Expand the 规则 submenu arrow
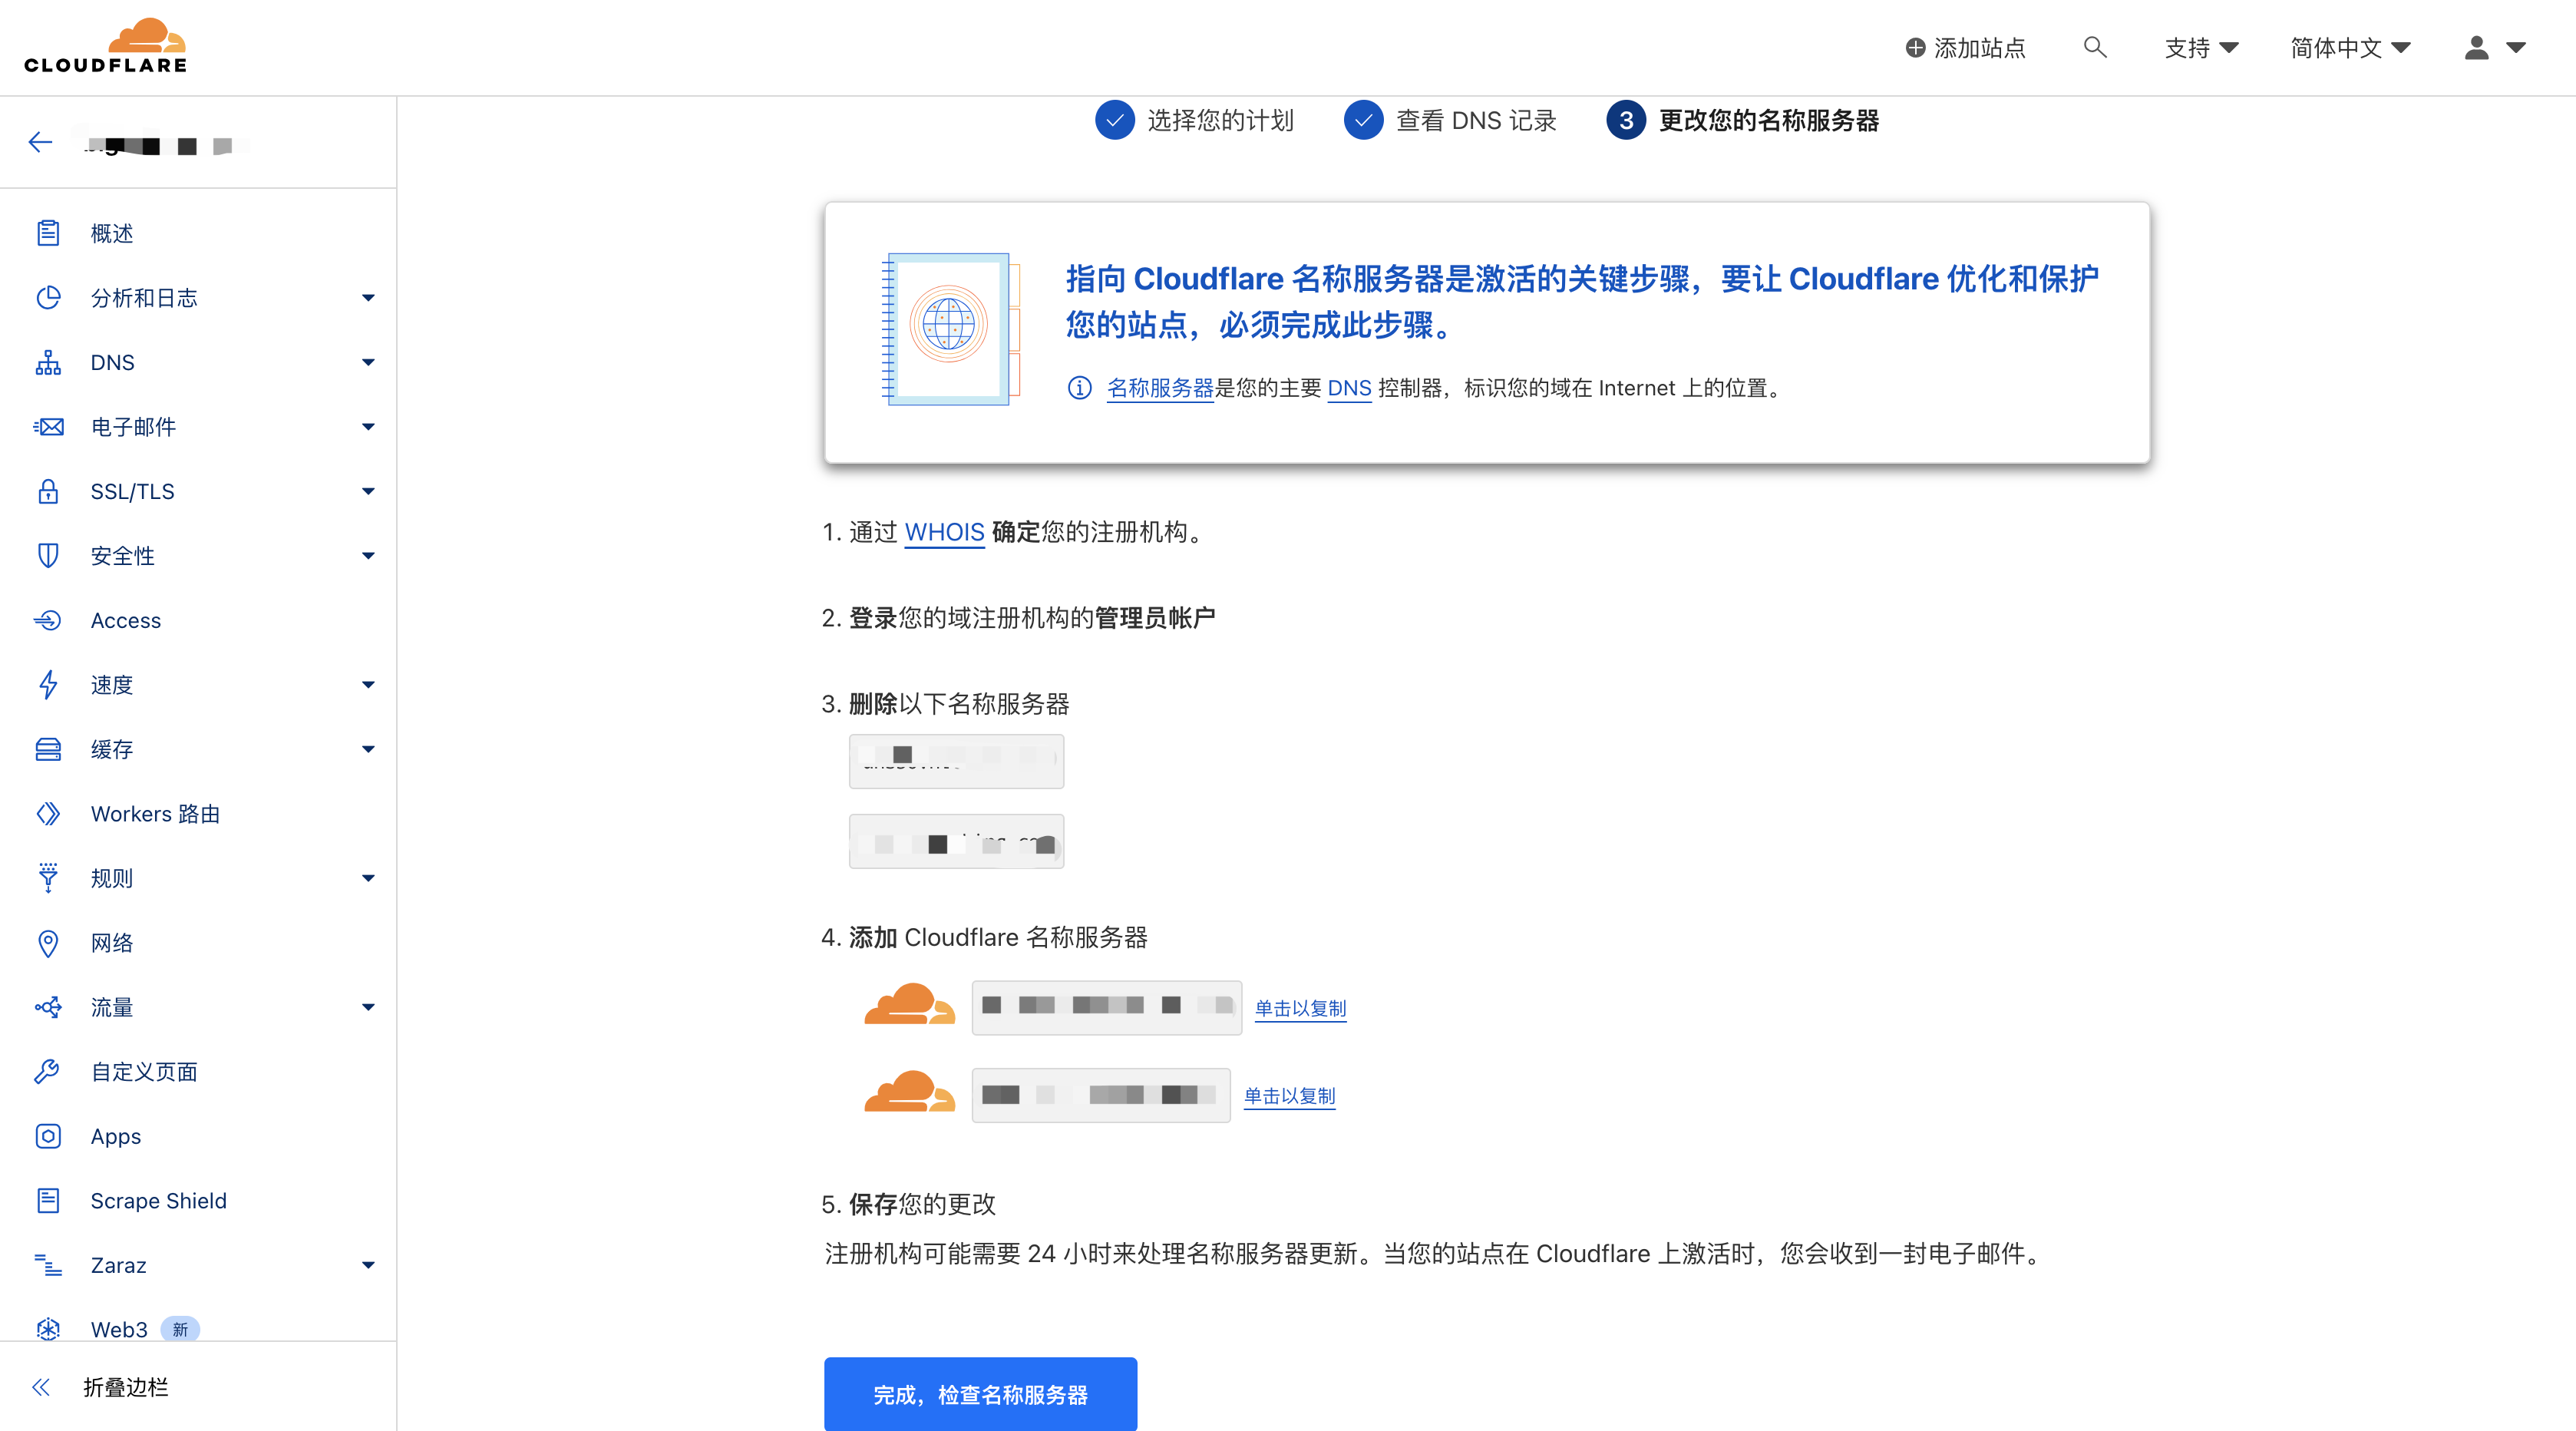This screenshot has width=2576, height=1431. coord(368,878)
